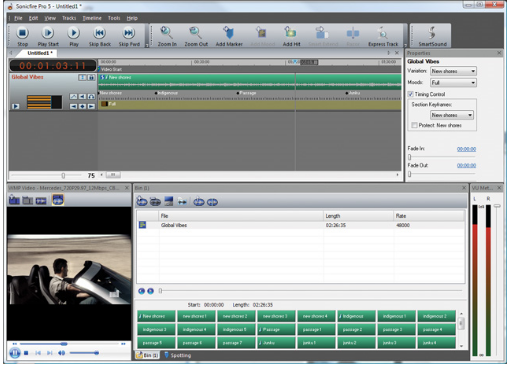Mute the video player speaker icon
Image resolution: width=508 pixels, height=365 pixels.
(62, 353)
